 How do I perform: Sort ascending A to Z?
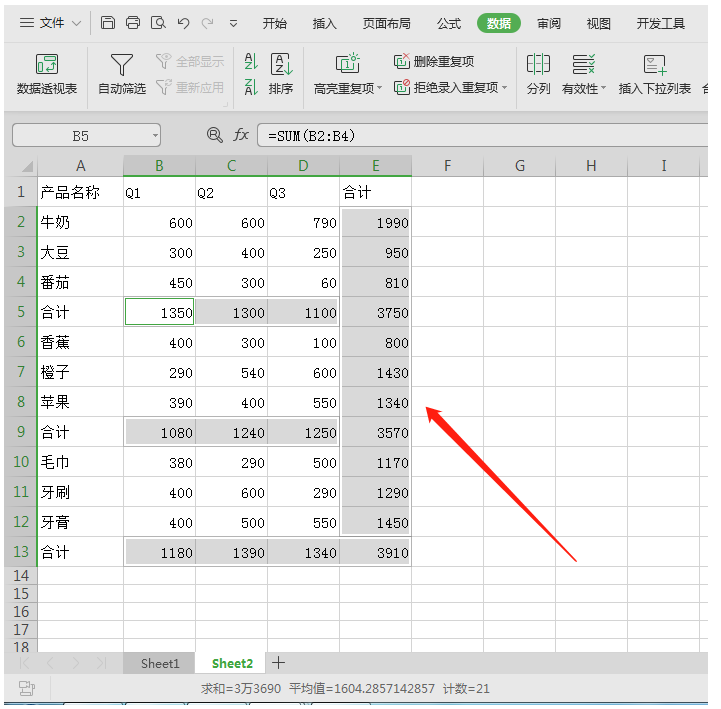[x=251, y=61]
